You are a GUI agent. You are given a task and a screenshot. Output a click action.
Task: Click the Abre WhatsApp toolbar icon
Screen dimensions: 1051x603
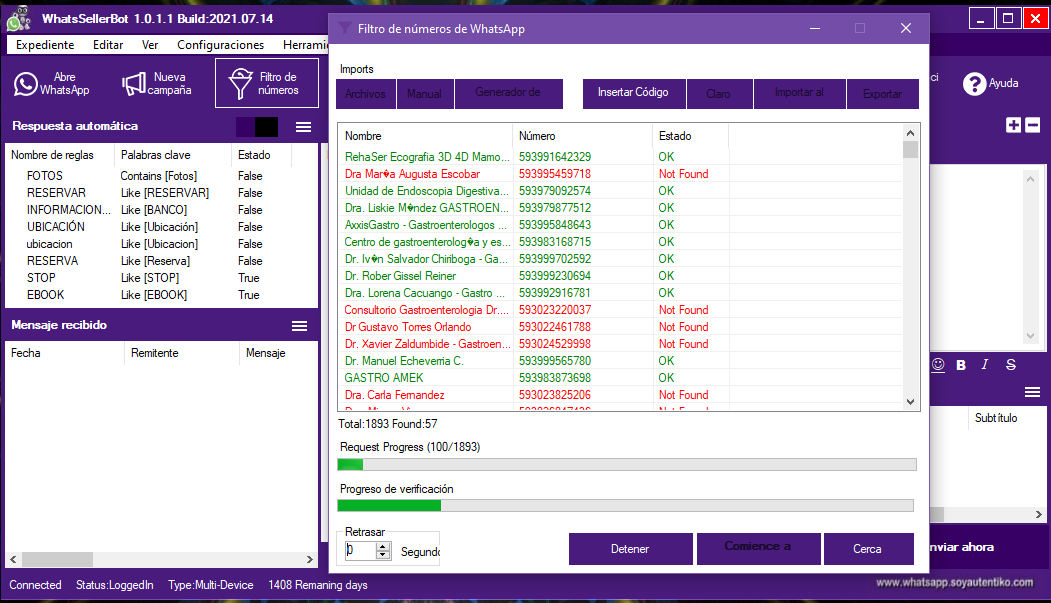[25, 84]
